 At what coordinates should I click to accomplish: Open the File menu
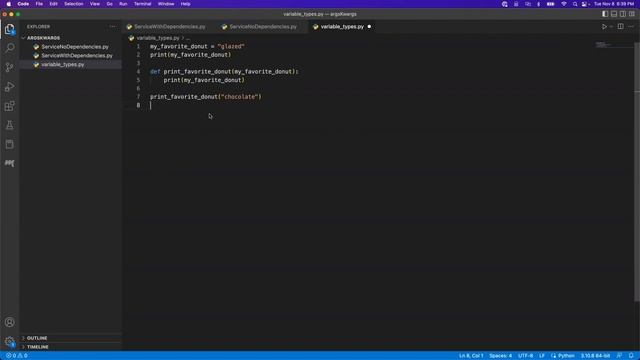tap(39, 4)
